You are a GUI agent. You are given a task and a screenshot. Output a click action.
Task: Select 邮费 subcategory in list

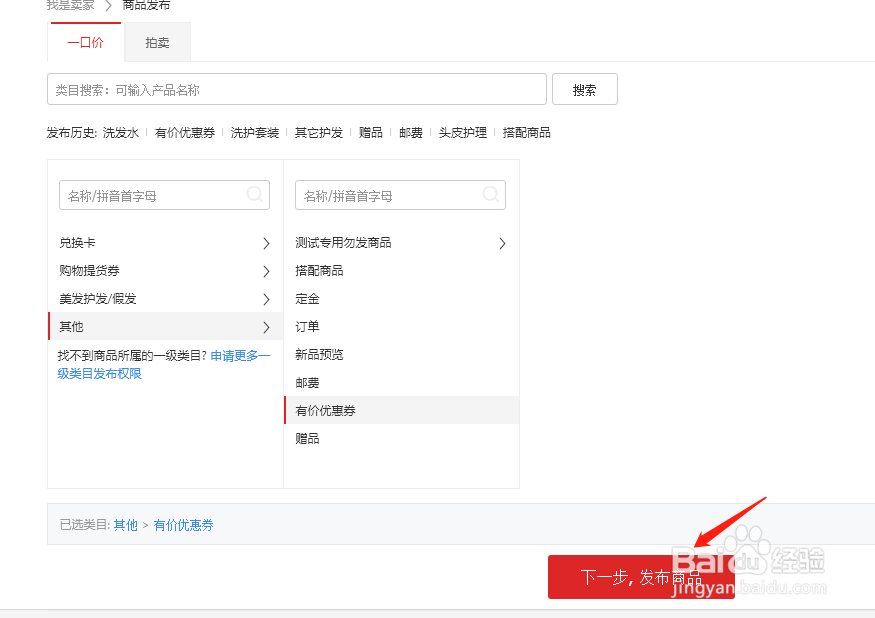[402, 382]
